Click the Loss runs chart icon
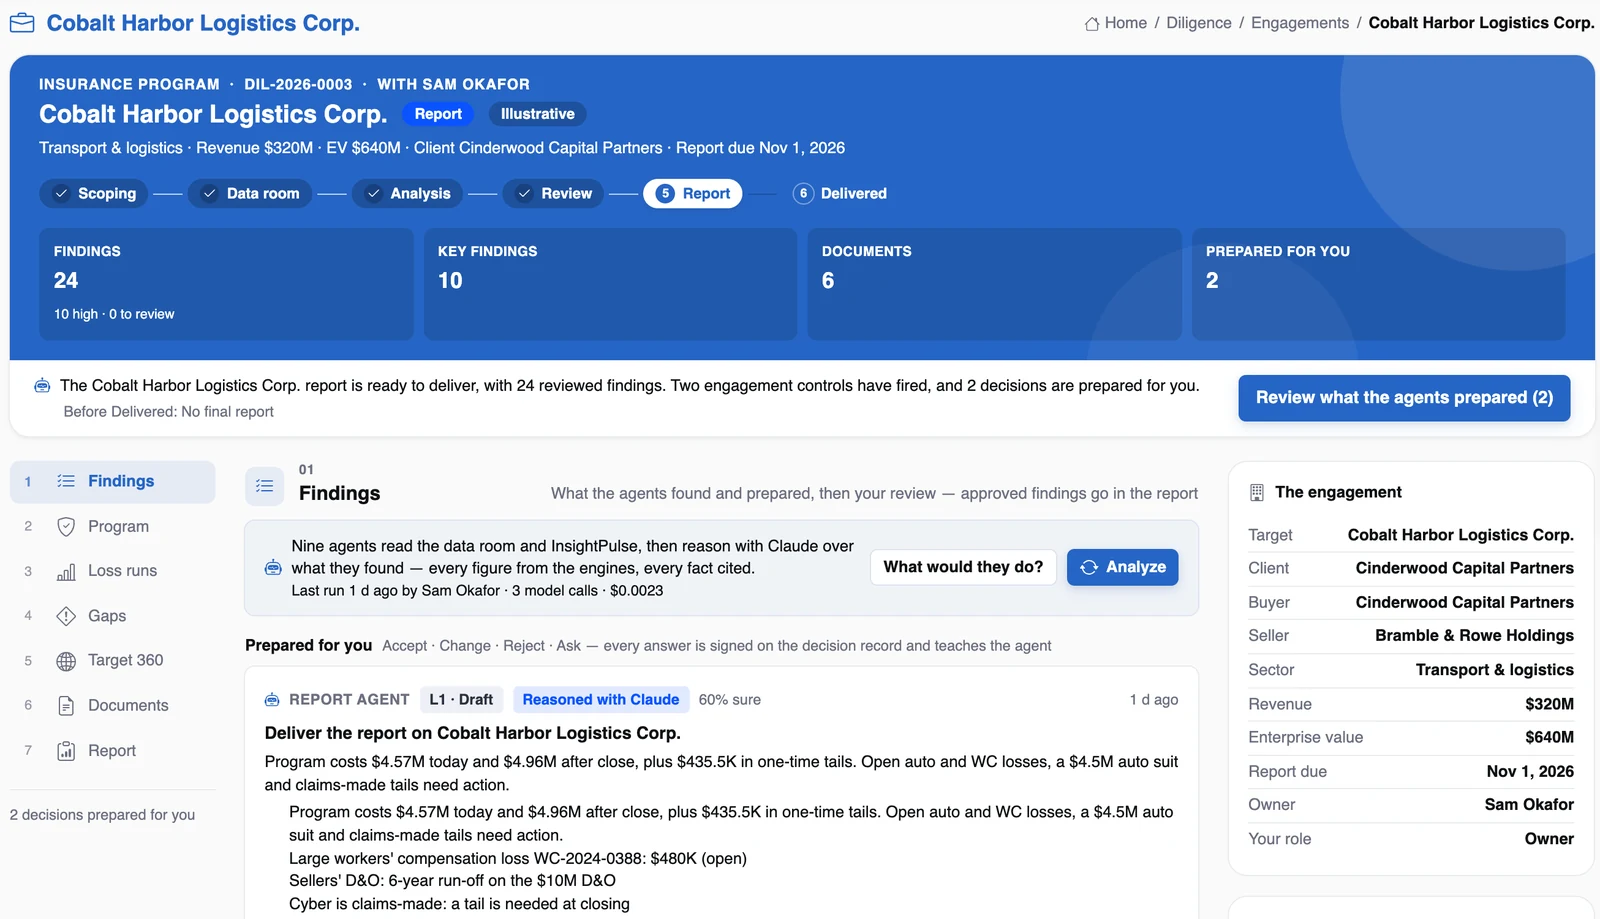This screenshot has width=1600, height=919. [x=66, y=572]
